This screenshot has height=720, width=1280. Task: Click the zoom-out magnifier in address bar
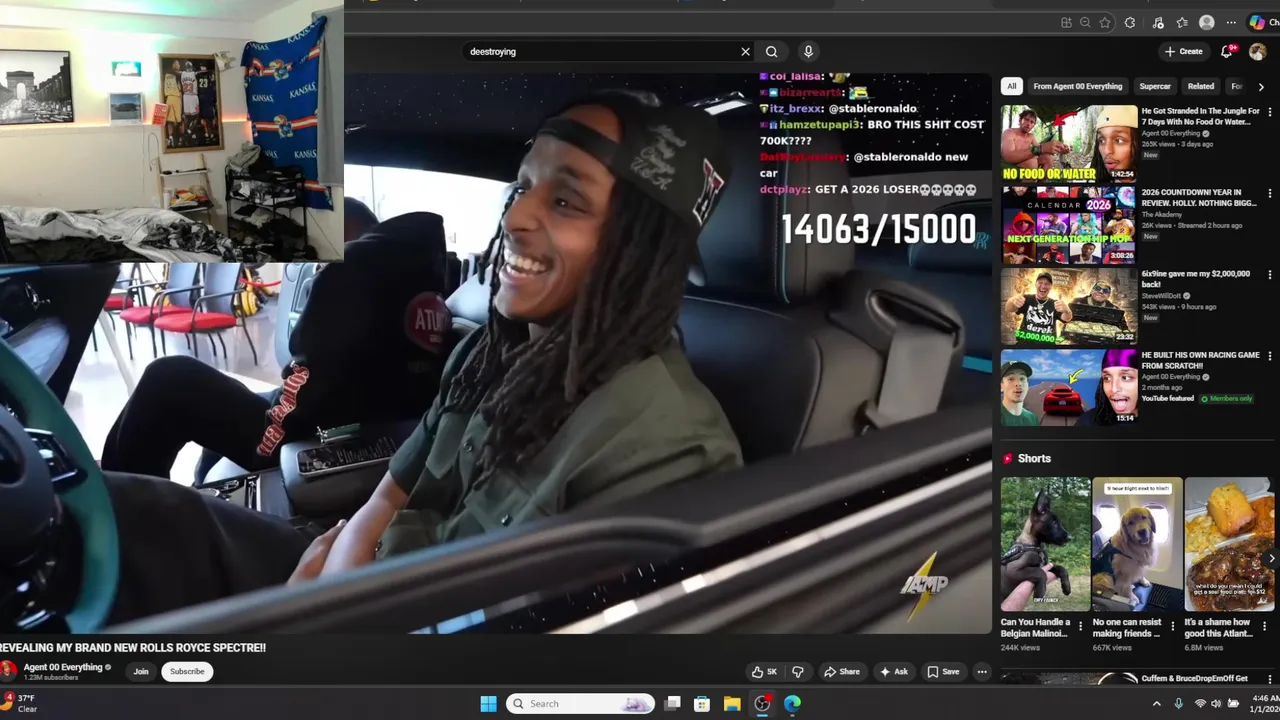pos(1085,23)
